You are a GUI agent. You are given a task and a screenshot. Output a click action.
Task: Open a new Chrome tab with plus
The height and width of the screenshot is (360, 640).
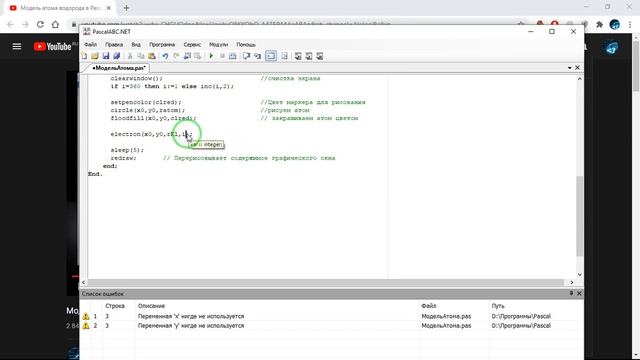pos(126,8)
